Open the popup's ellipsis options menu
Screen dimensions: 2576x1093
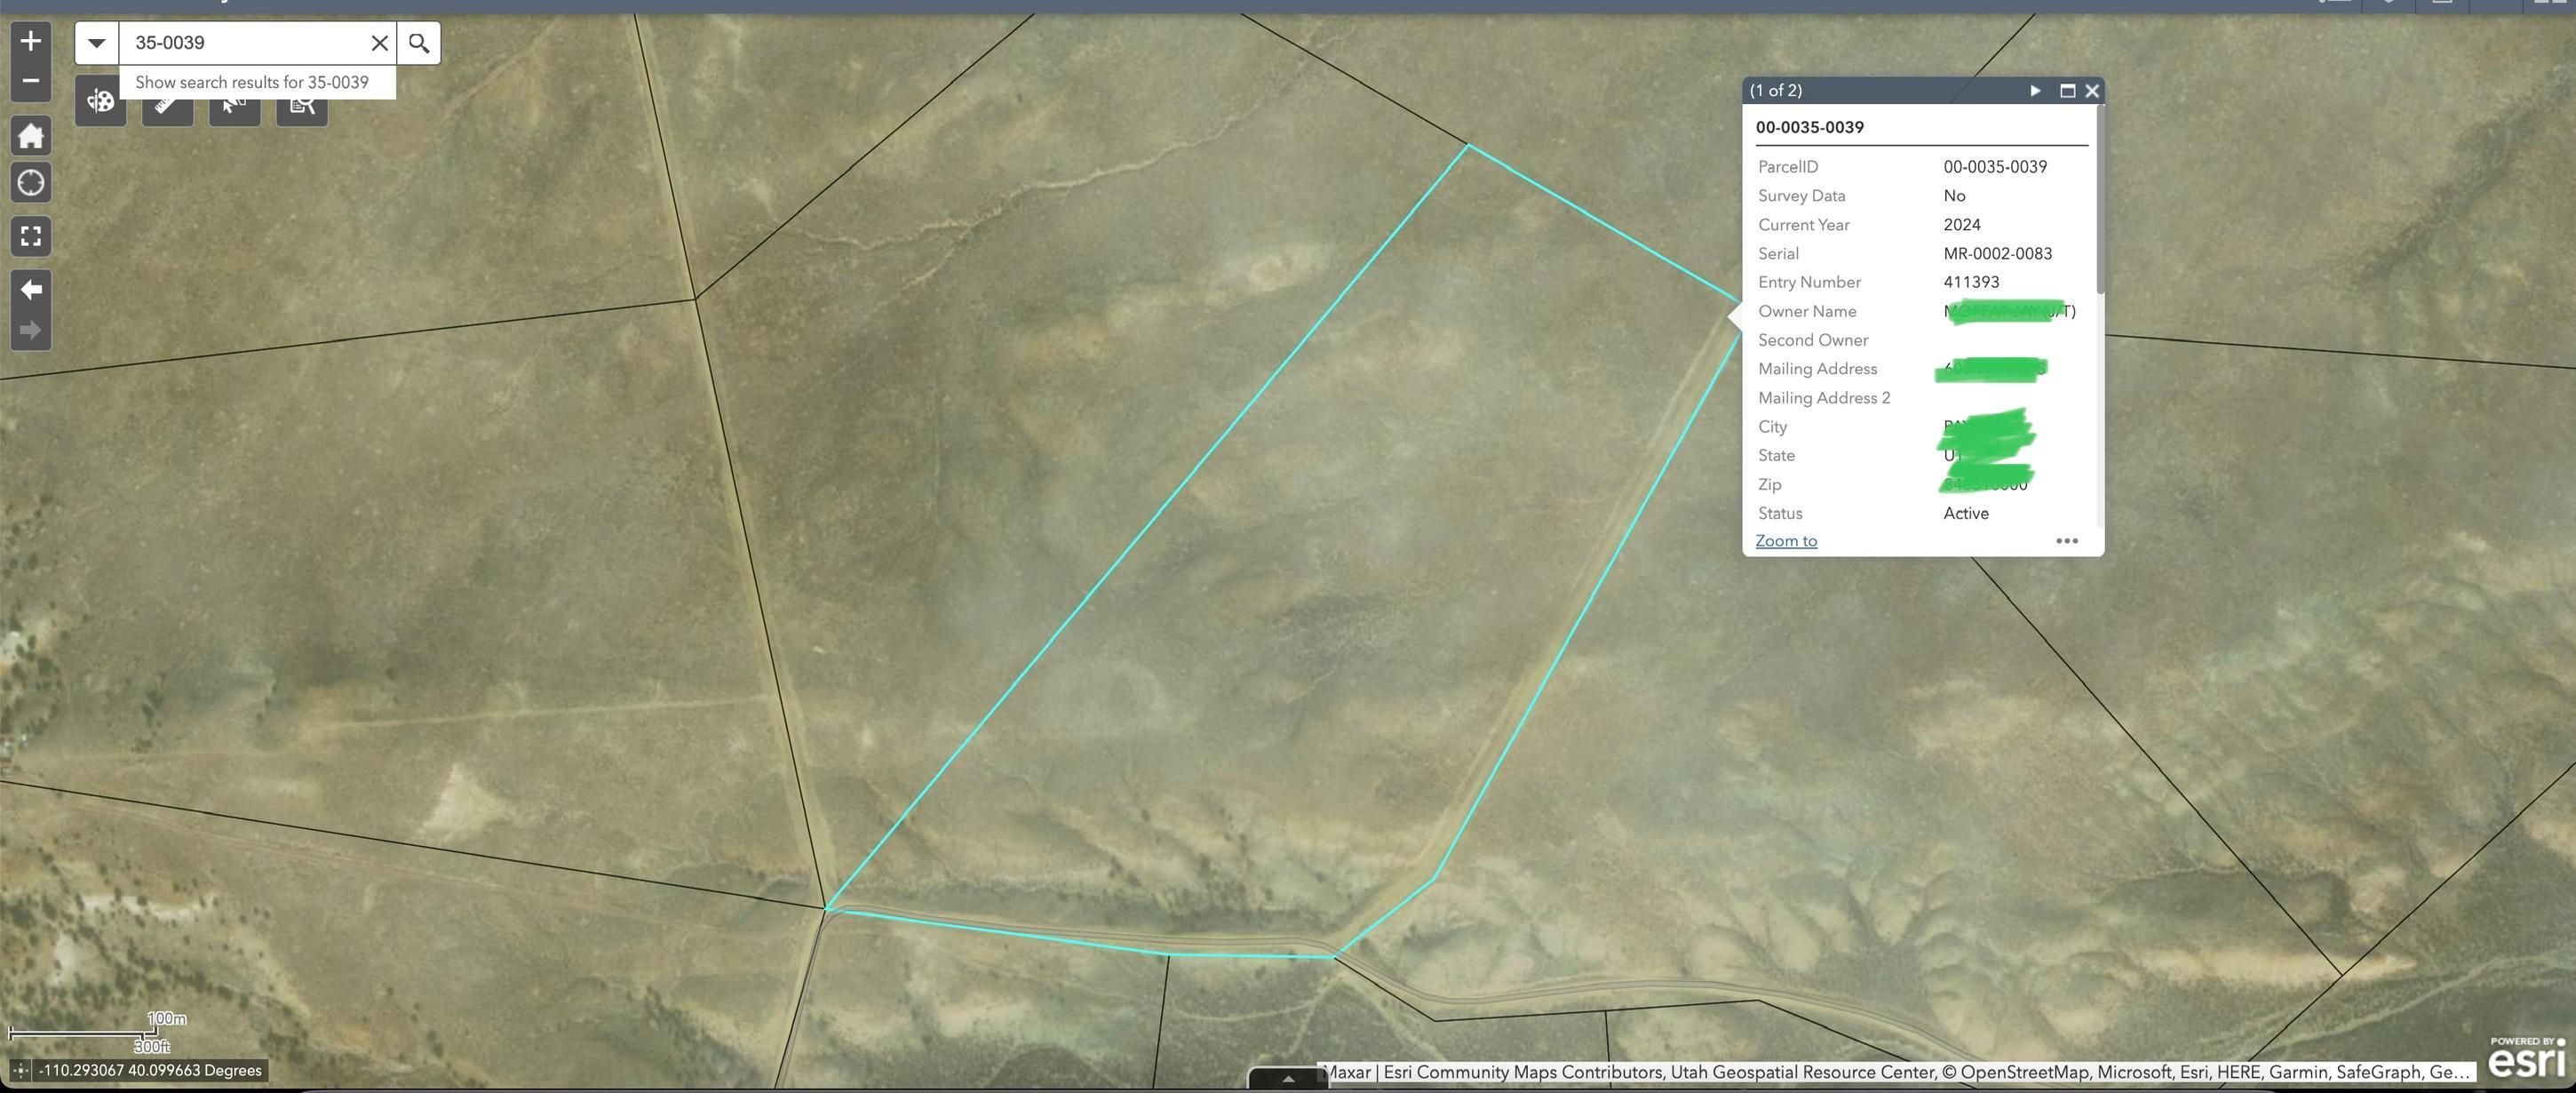click(x=2066, y=541)
